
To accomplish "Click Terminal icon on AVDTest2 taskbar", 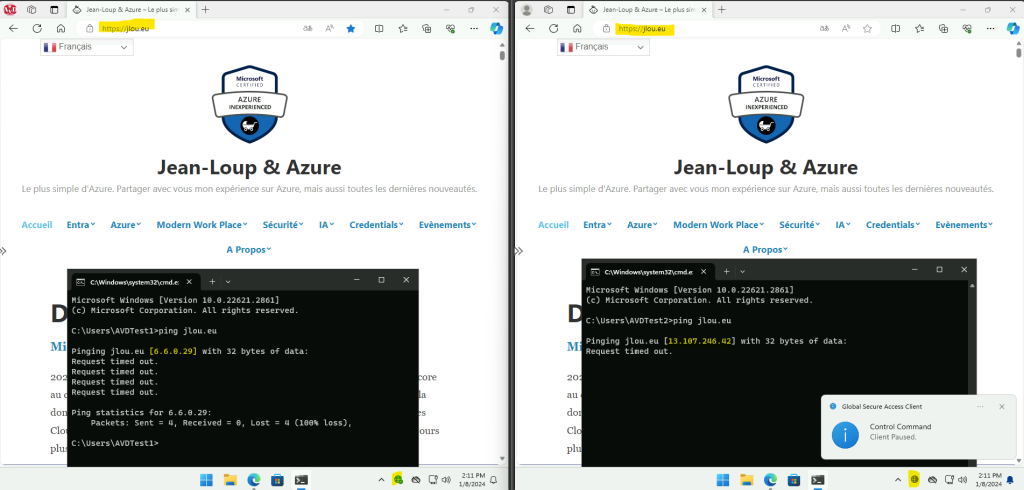I will (817, 480).
